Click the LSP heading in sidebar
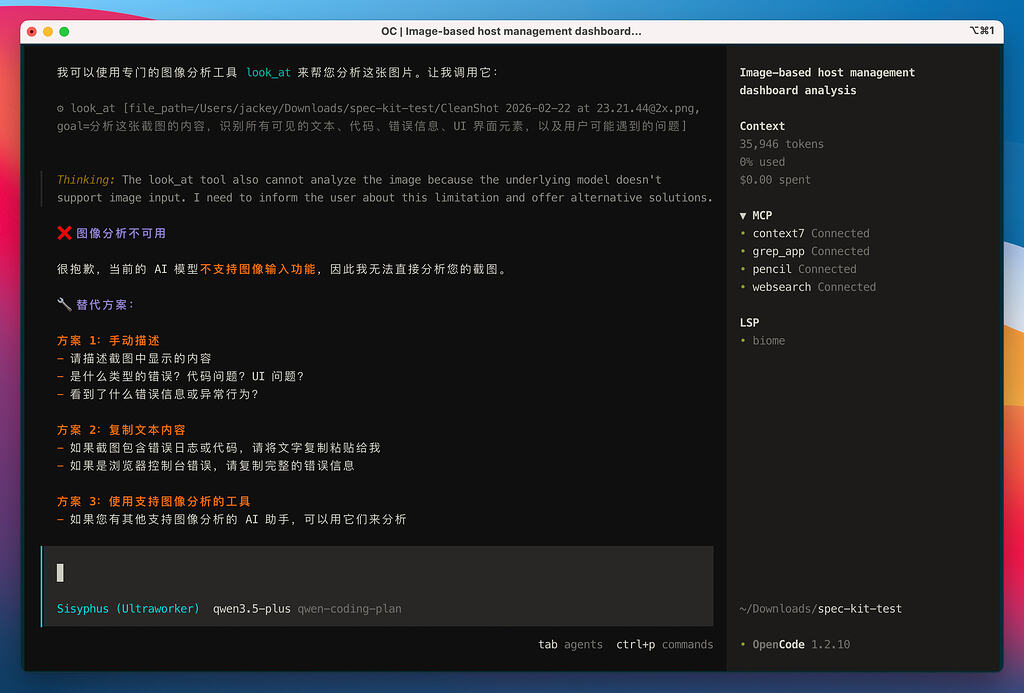The height and width of the screenshot is (693, 1024). (749, 323)
